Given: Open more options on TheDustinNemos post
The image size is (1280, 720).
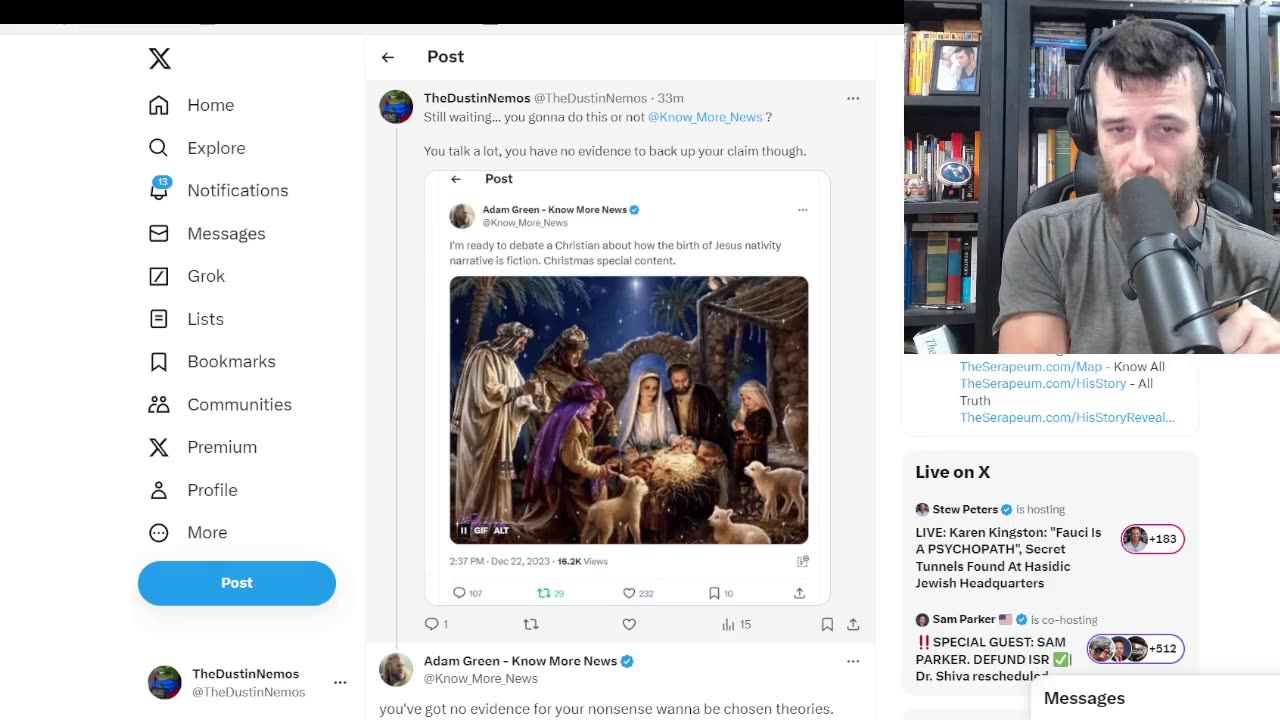Looking at the screenshot, I should pos(853,98).
